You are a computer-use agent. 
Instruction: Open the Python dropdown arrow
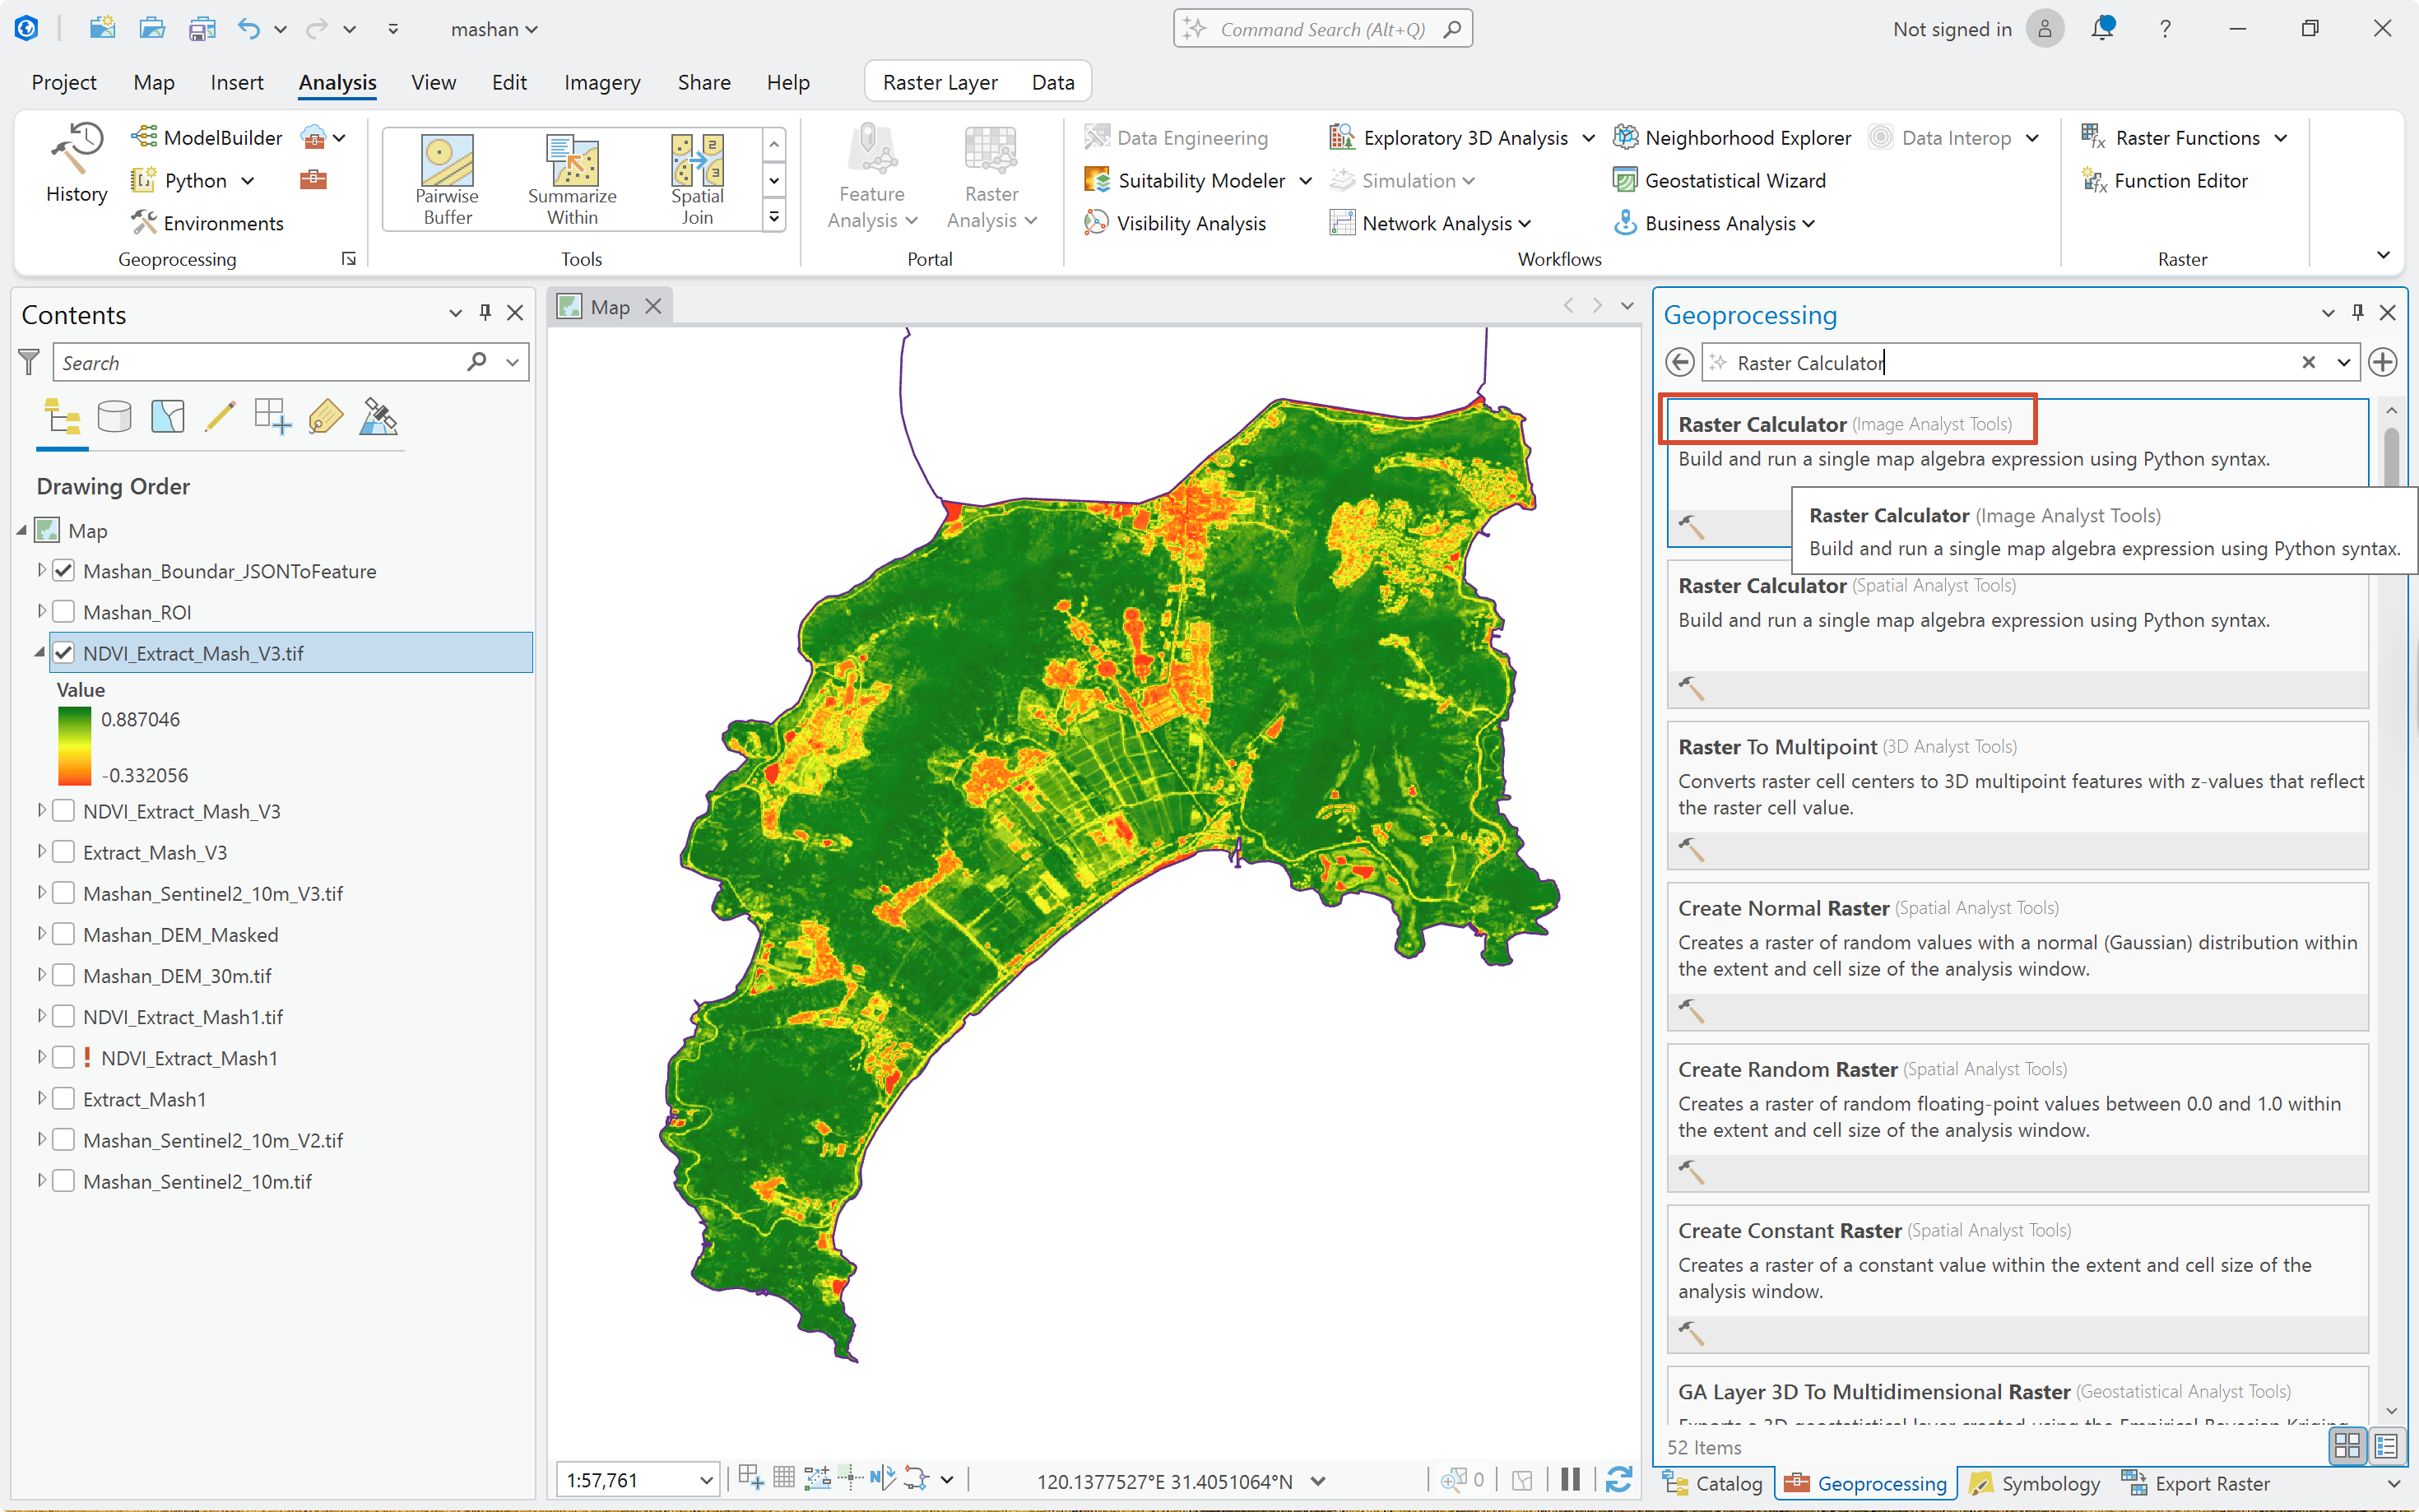(x=248, y=181)
